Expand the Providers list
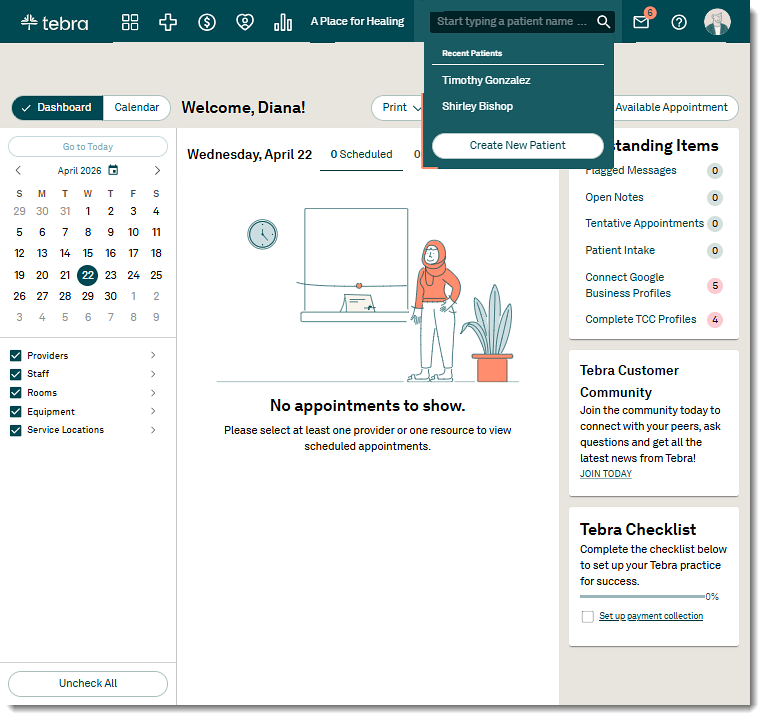This screenshot has height=720, width=765. [153, 355]
